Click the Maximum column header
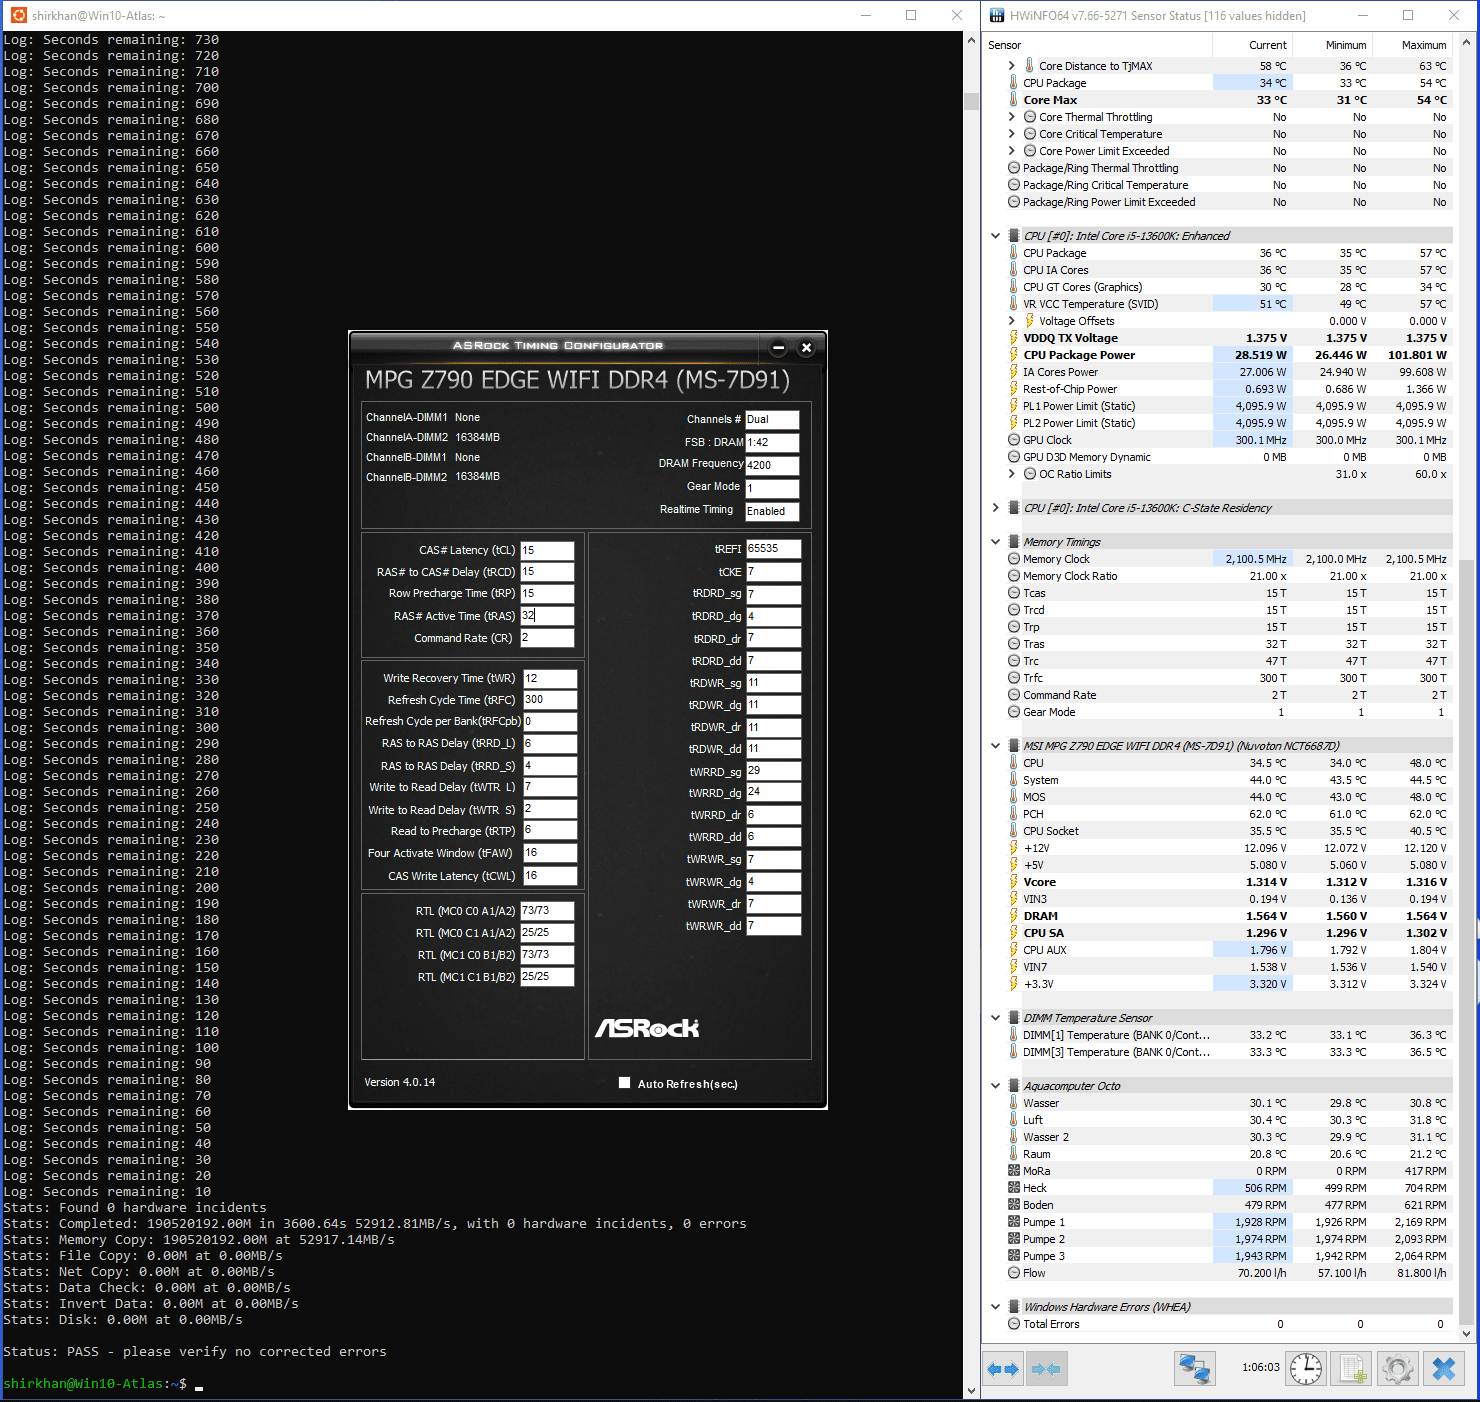Screen dimensions: 1480x1402 [x=1412, y=45]
